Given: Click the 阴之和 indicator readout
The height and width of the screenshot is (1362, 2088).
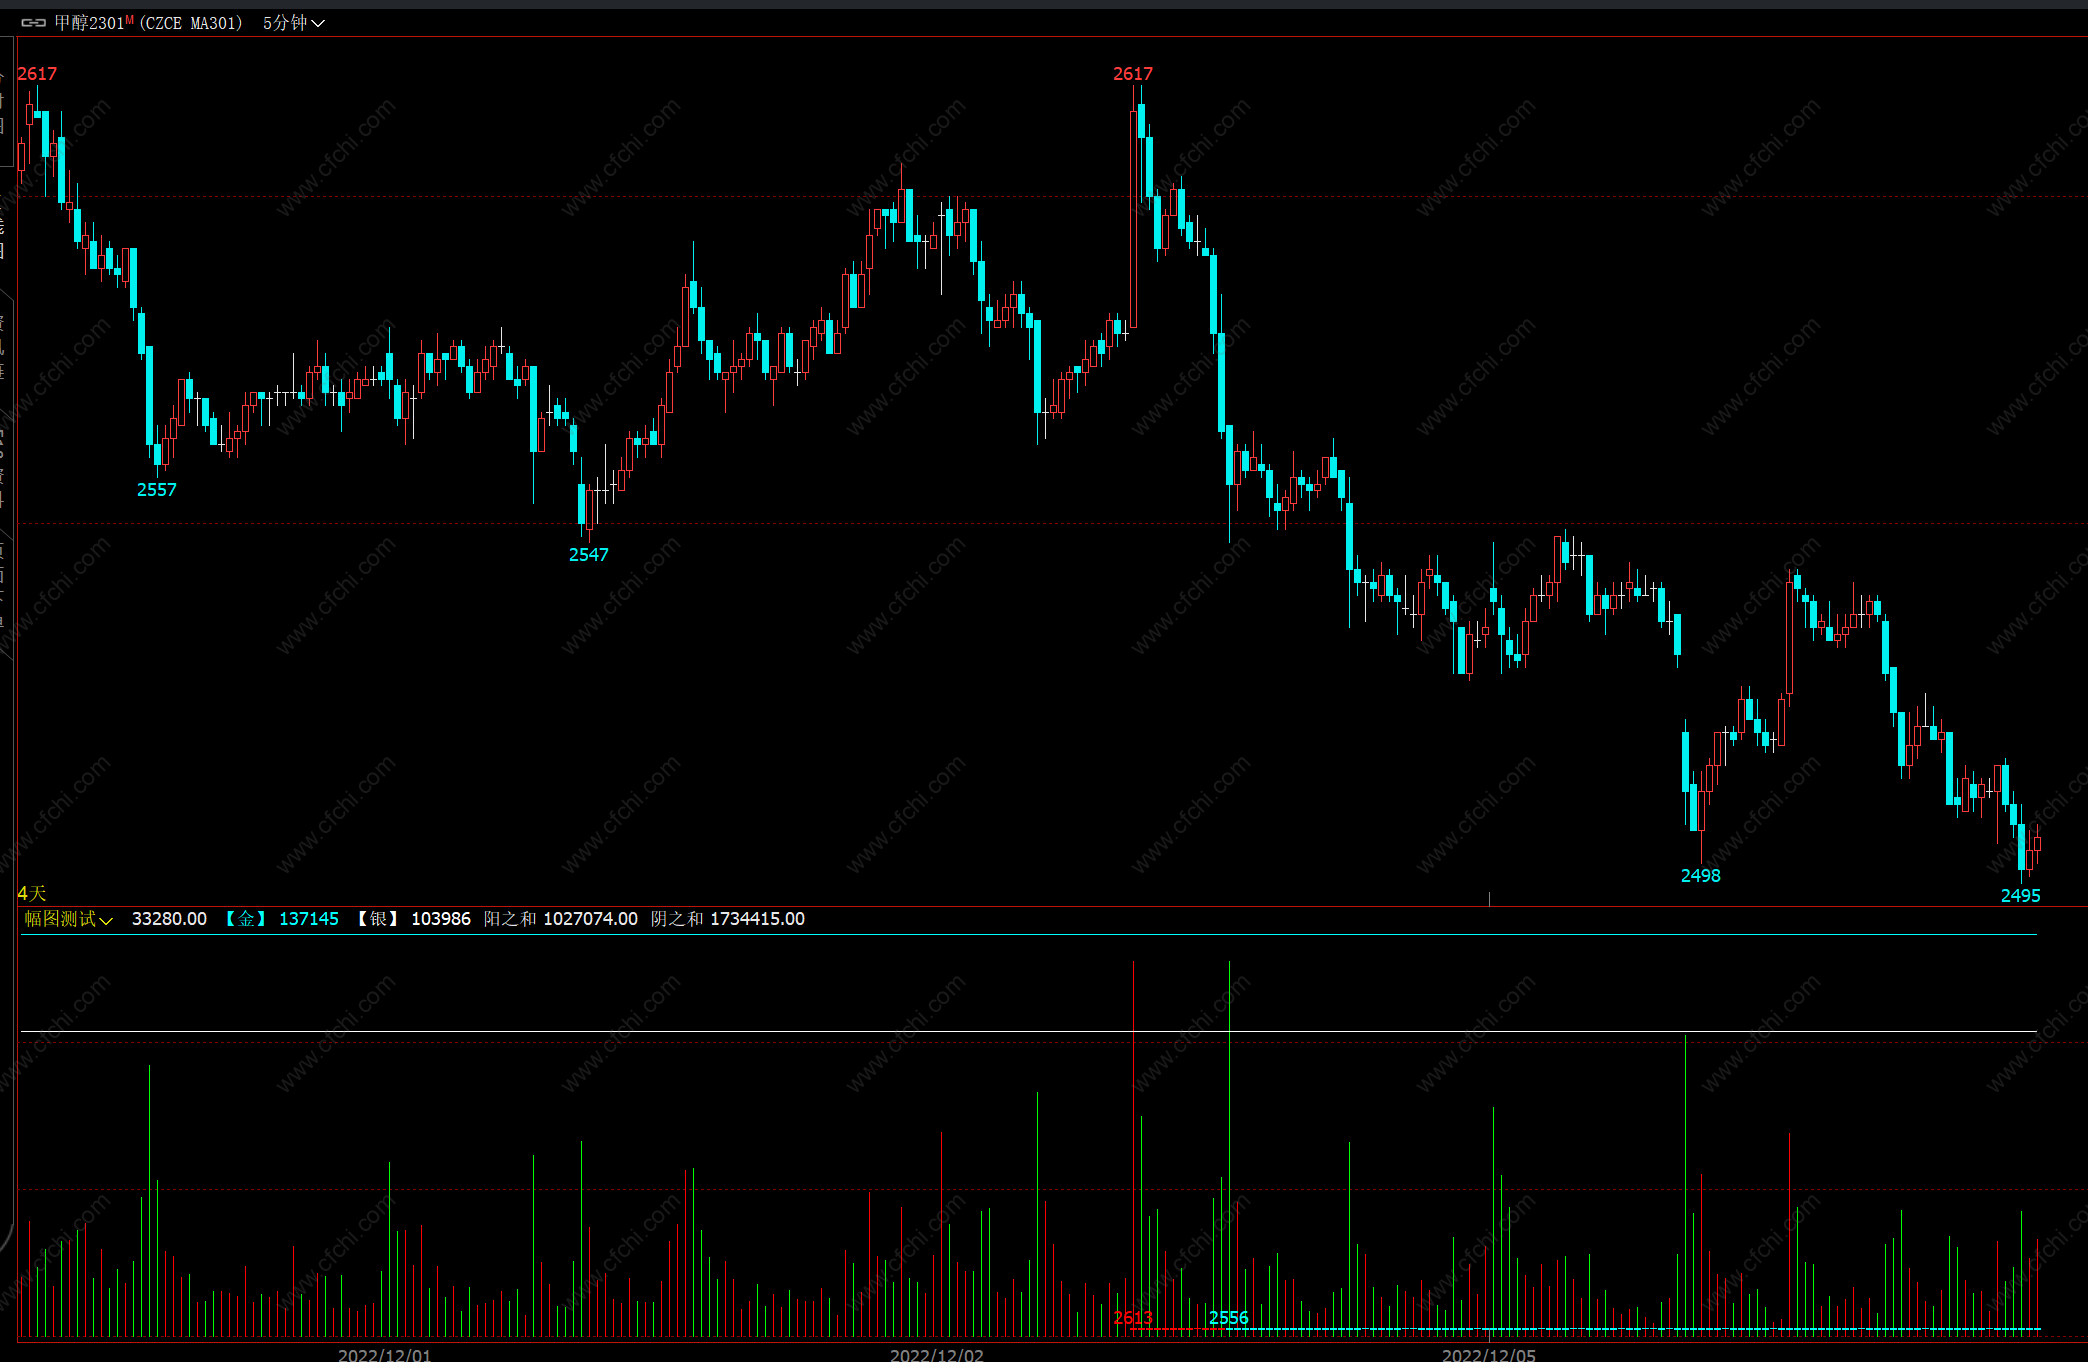Looking at the screenshot, I should [x=727, y=919].
